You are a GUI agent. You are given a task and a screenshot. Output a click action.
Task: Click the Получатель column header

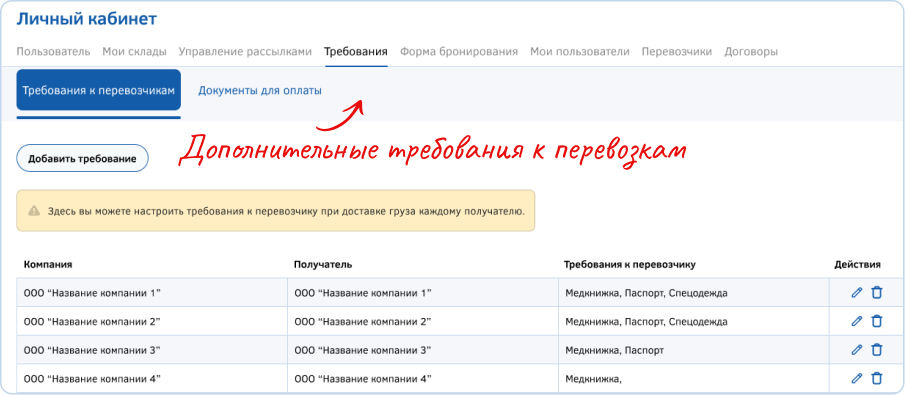(x=323, y=264)
